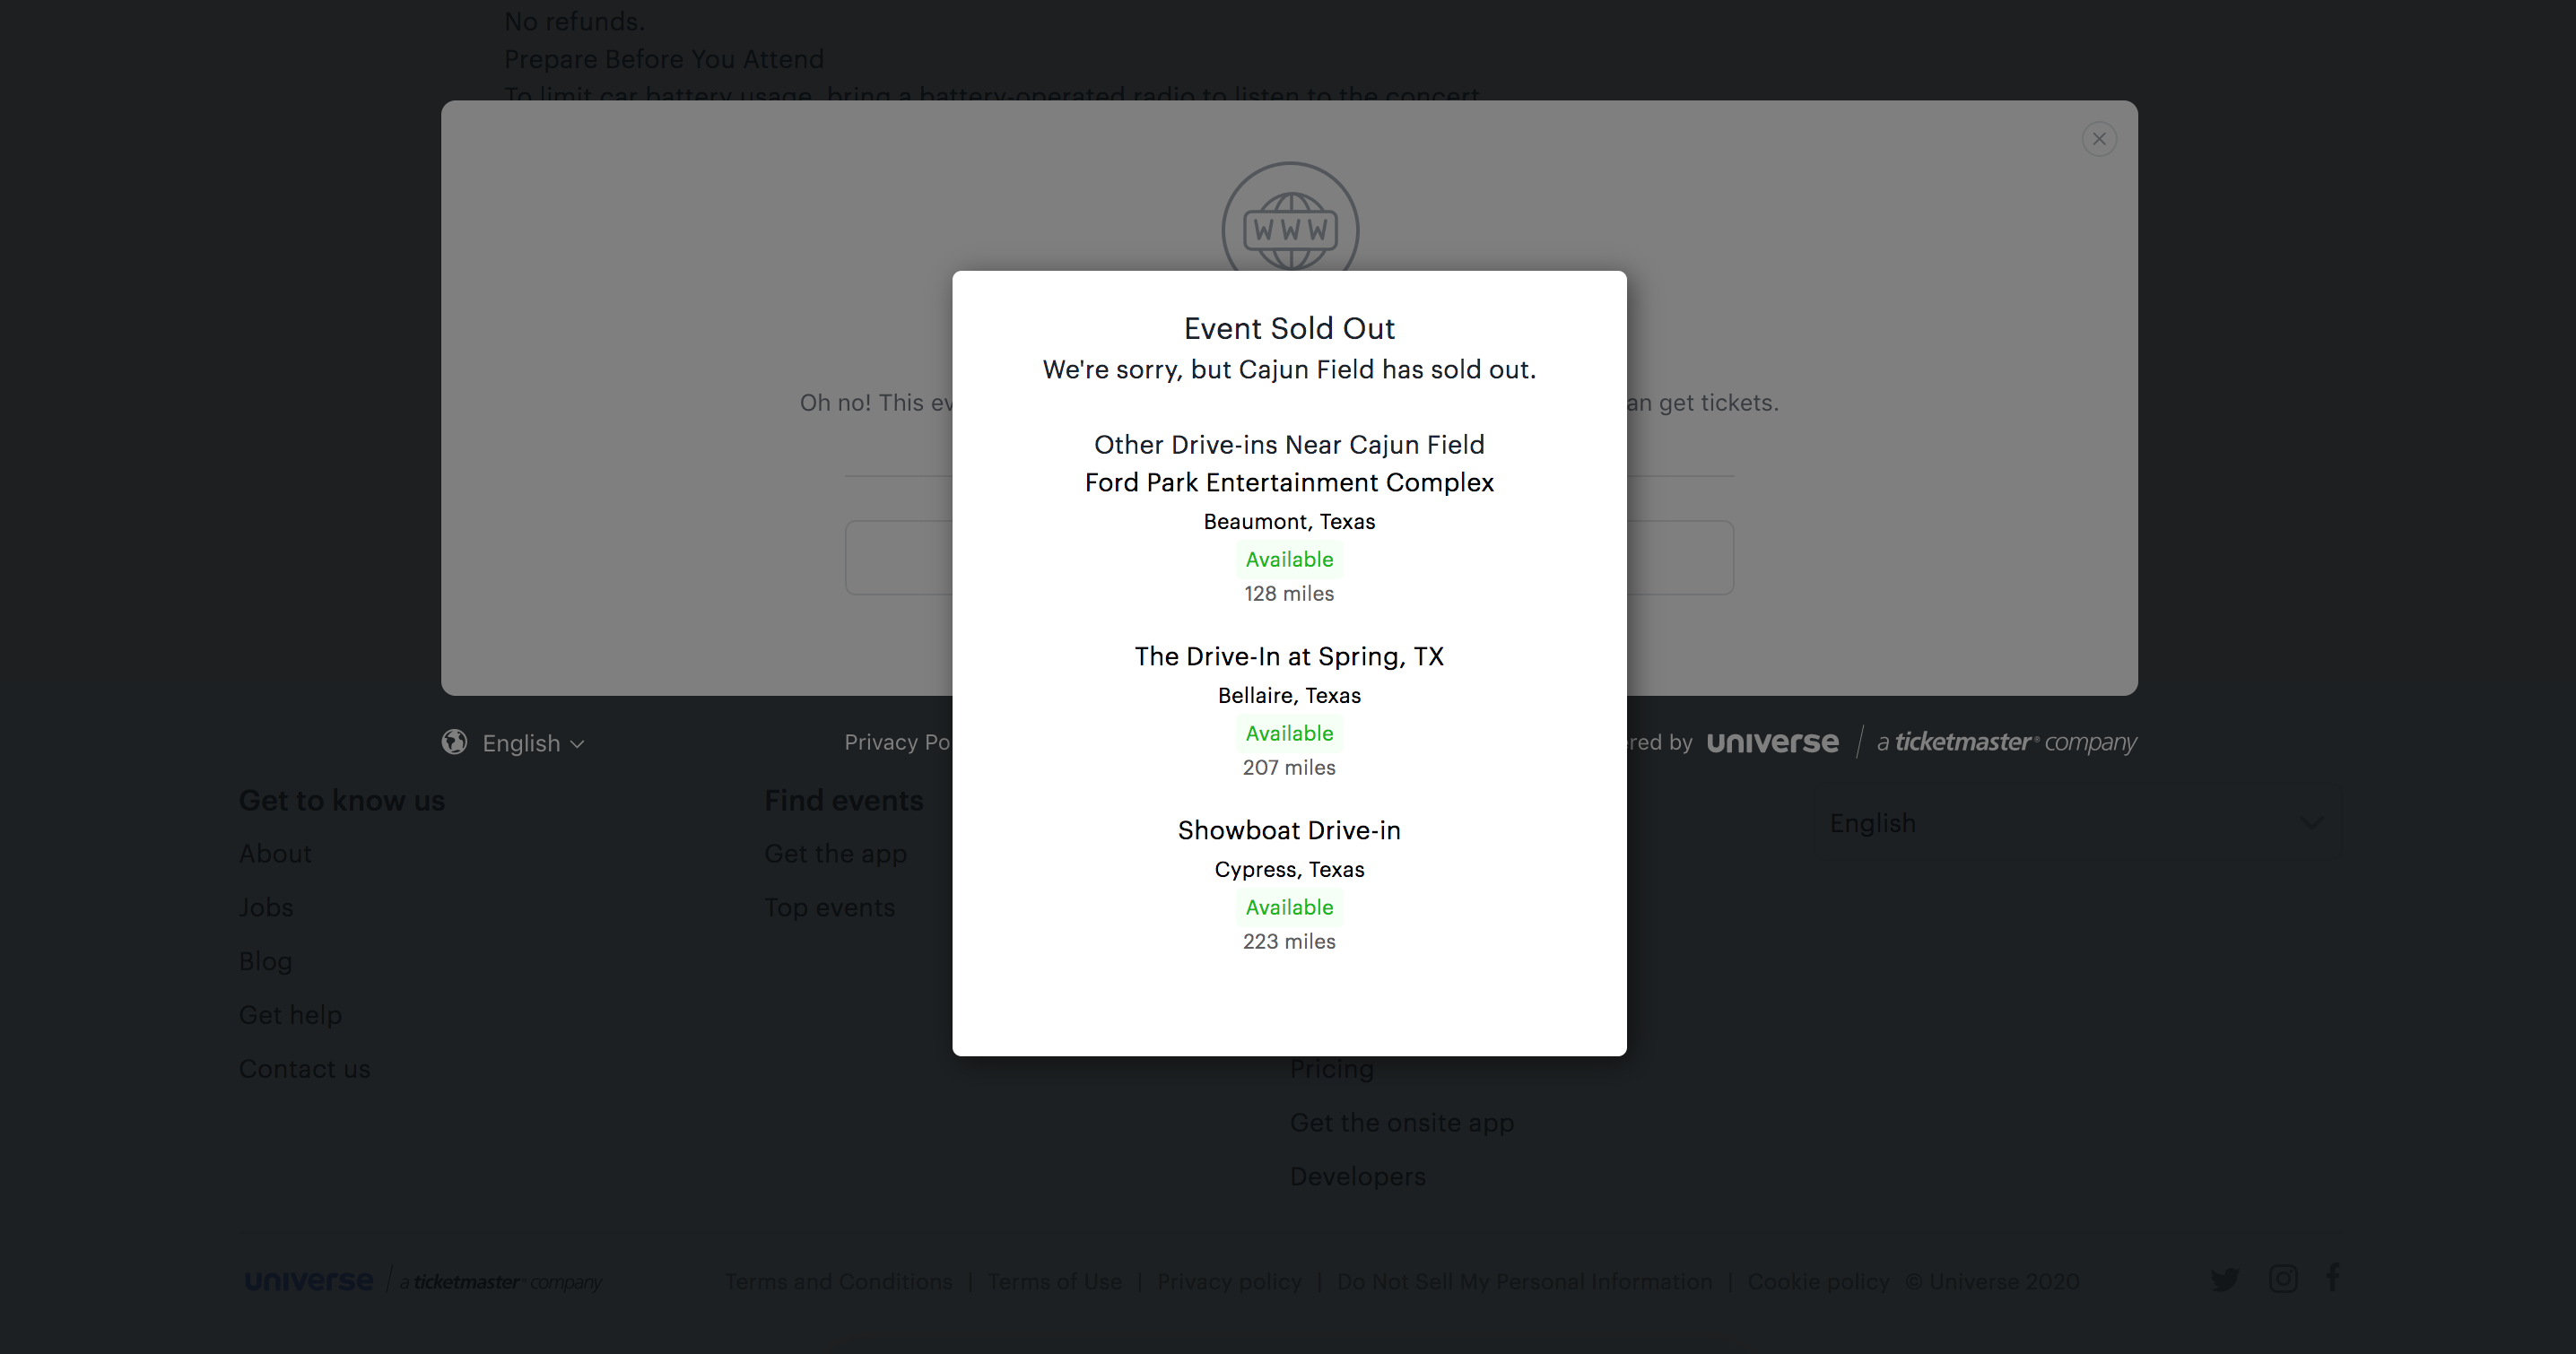Click the Cookie policy link
The height and width of the screenshot is (1354, 2576).
[1818, 1282]
